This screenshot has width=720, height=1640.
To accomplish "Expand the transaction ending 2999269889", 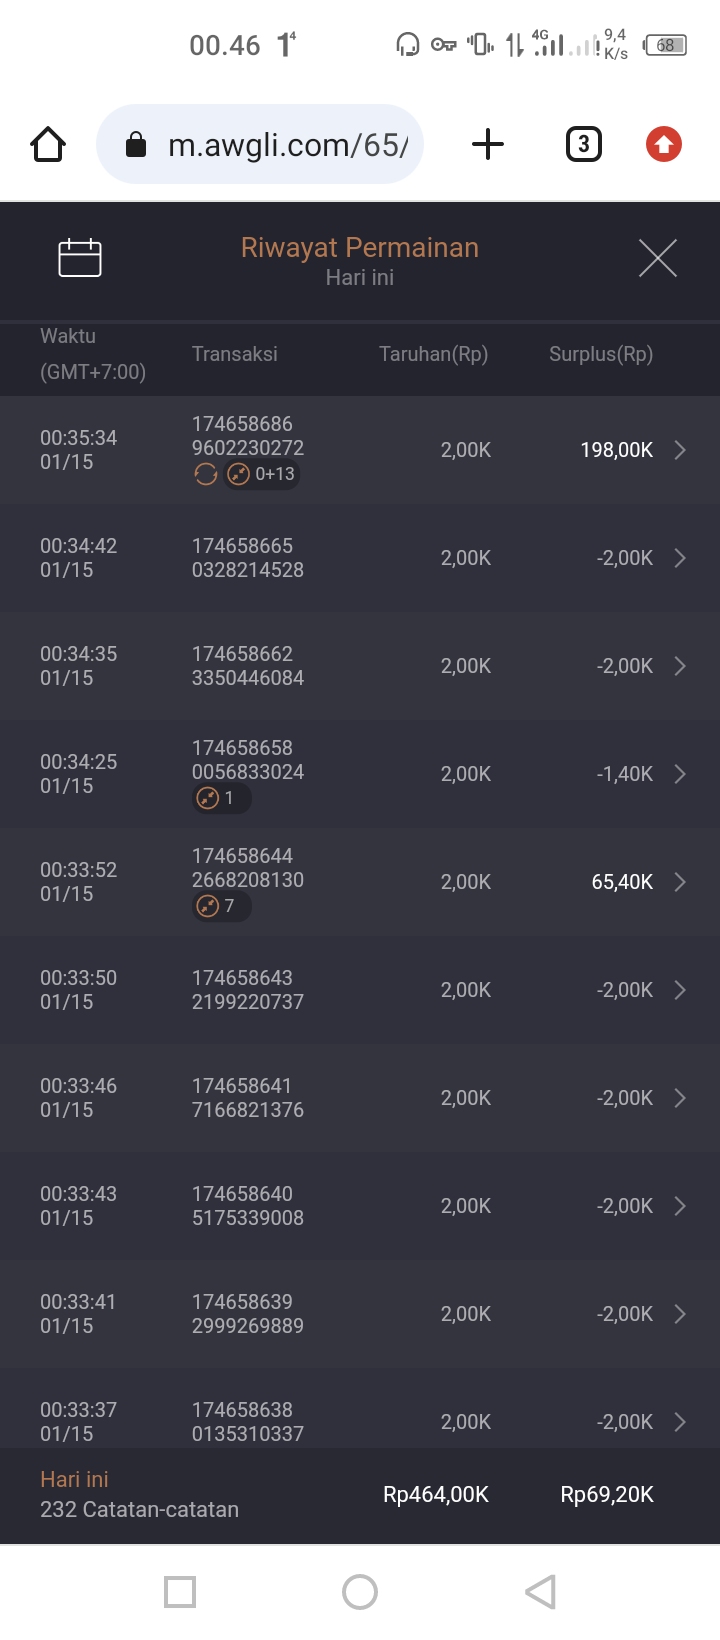I will pyautogui.click(x=680, y=1314).
